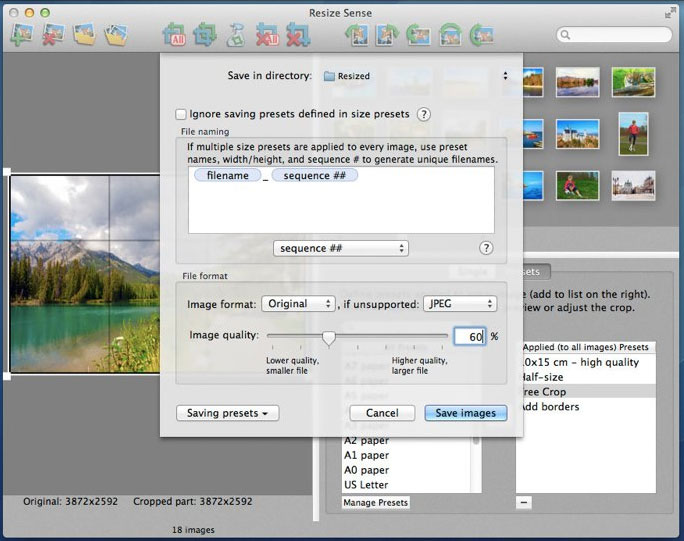Click the presets list scrollbar thumb
684x541 pixels.
pos(476,441)
